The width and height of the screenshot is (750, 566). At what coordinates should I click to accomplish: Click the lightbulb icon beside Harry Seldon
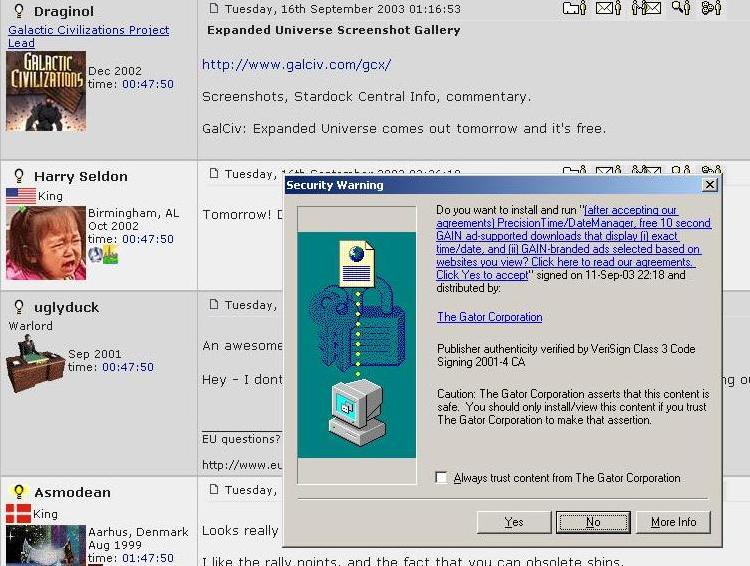tap(18, 176)
